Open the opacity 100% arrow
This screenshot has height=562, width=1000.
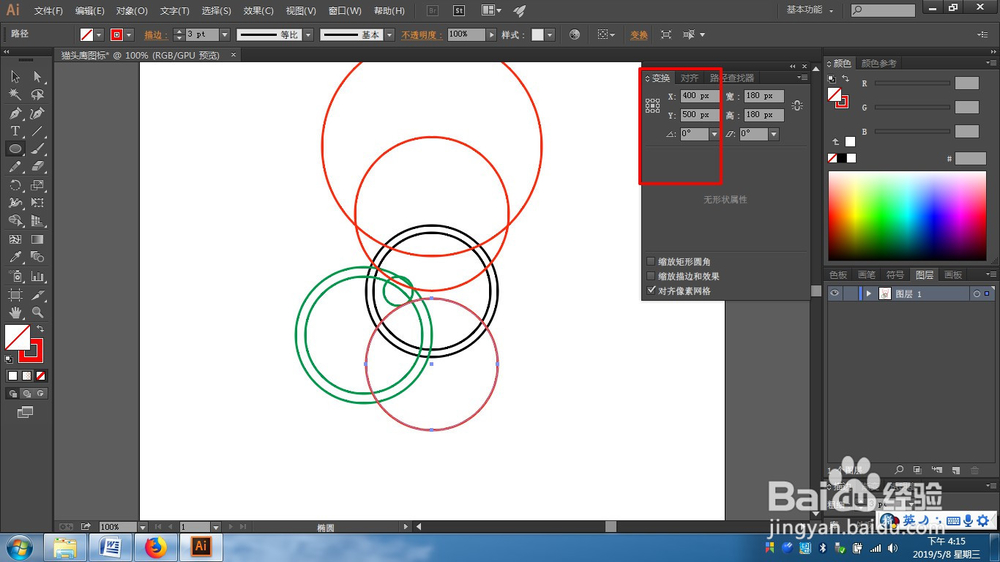[x=491, y=34]
